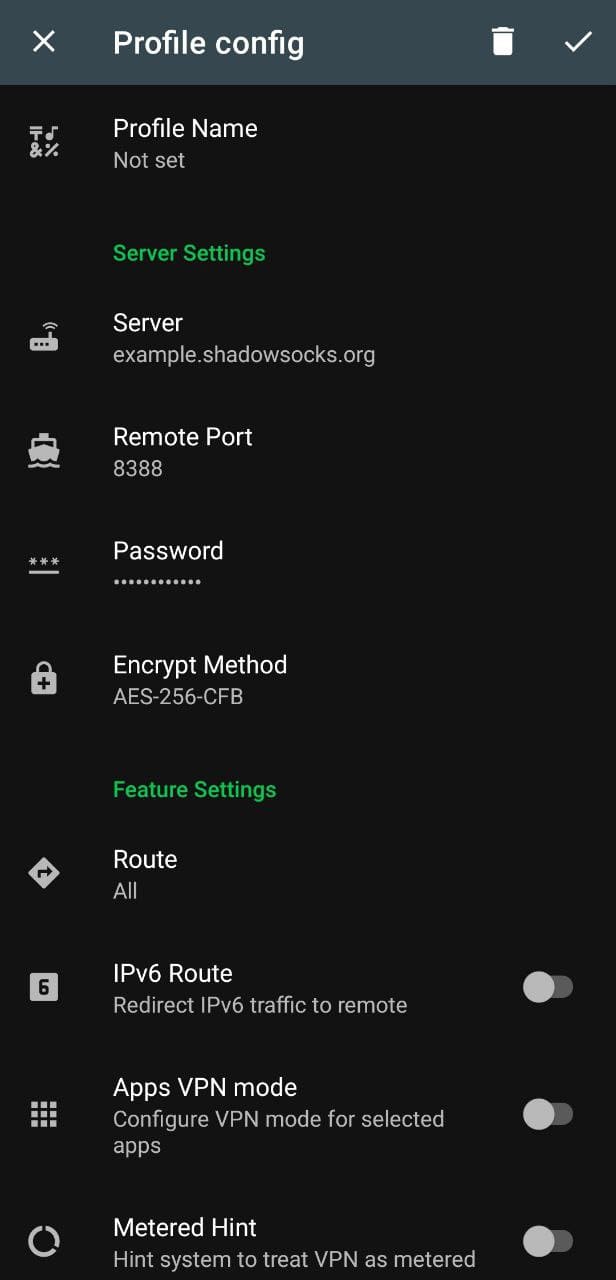Open the Server example.shadowsocks.org entry
The image size is (616, 1280).
click(244, 338)
